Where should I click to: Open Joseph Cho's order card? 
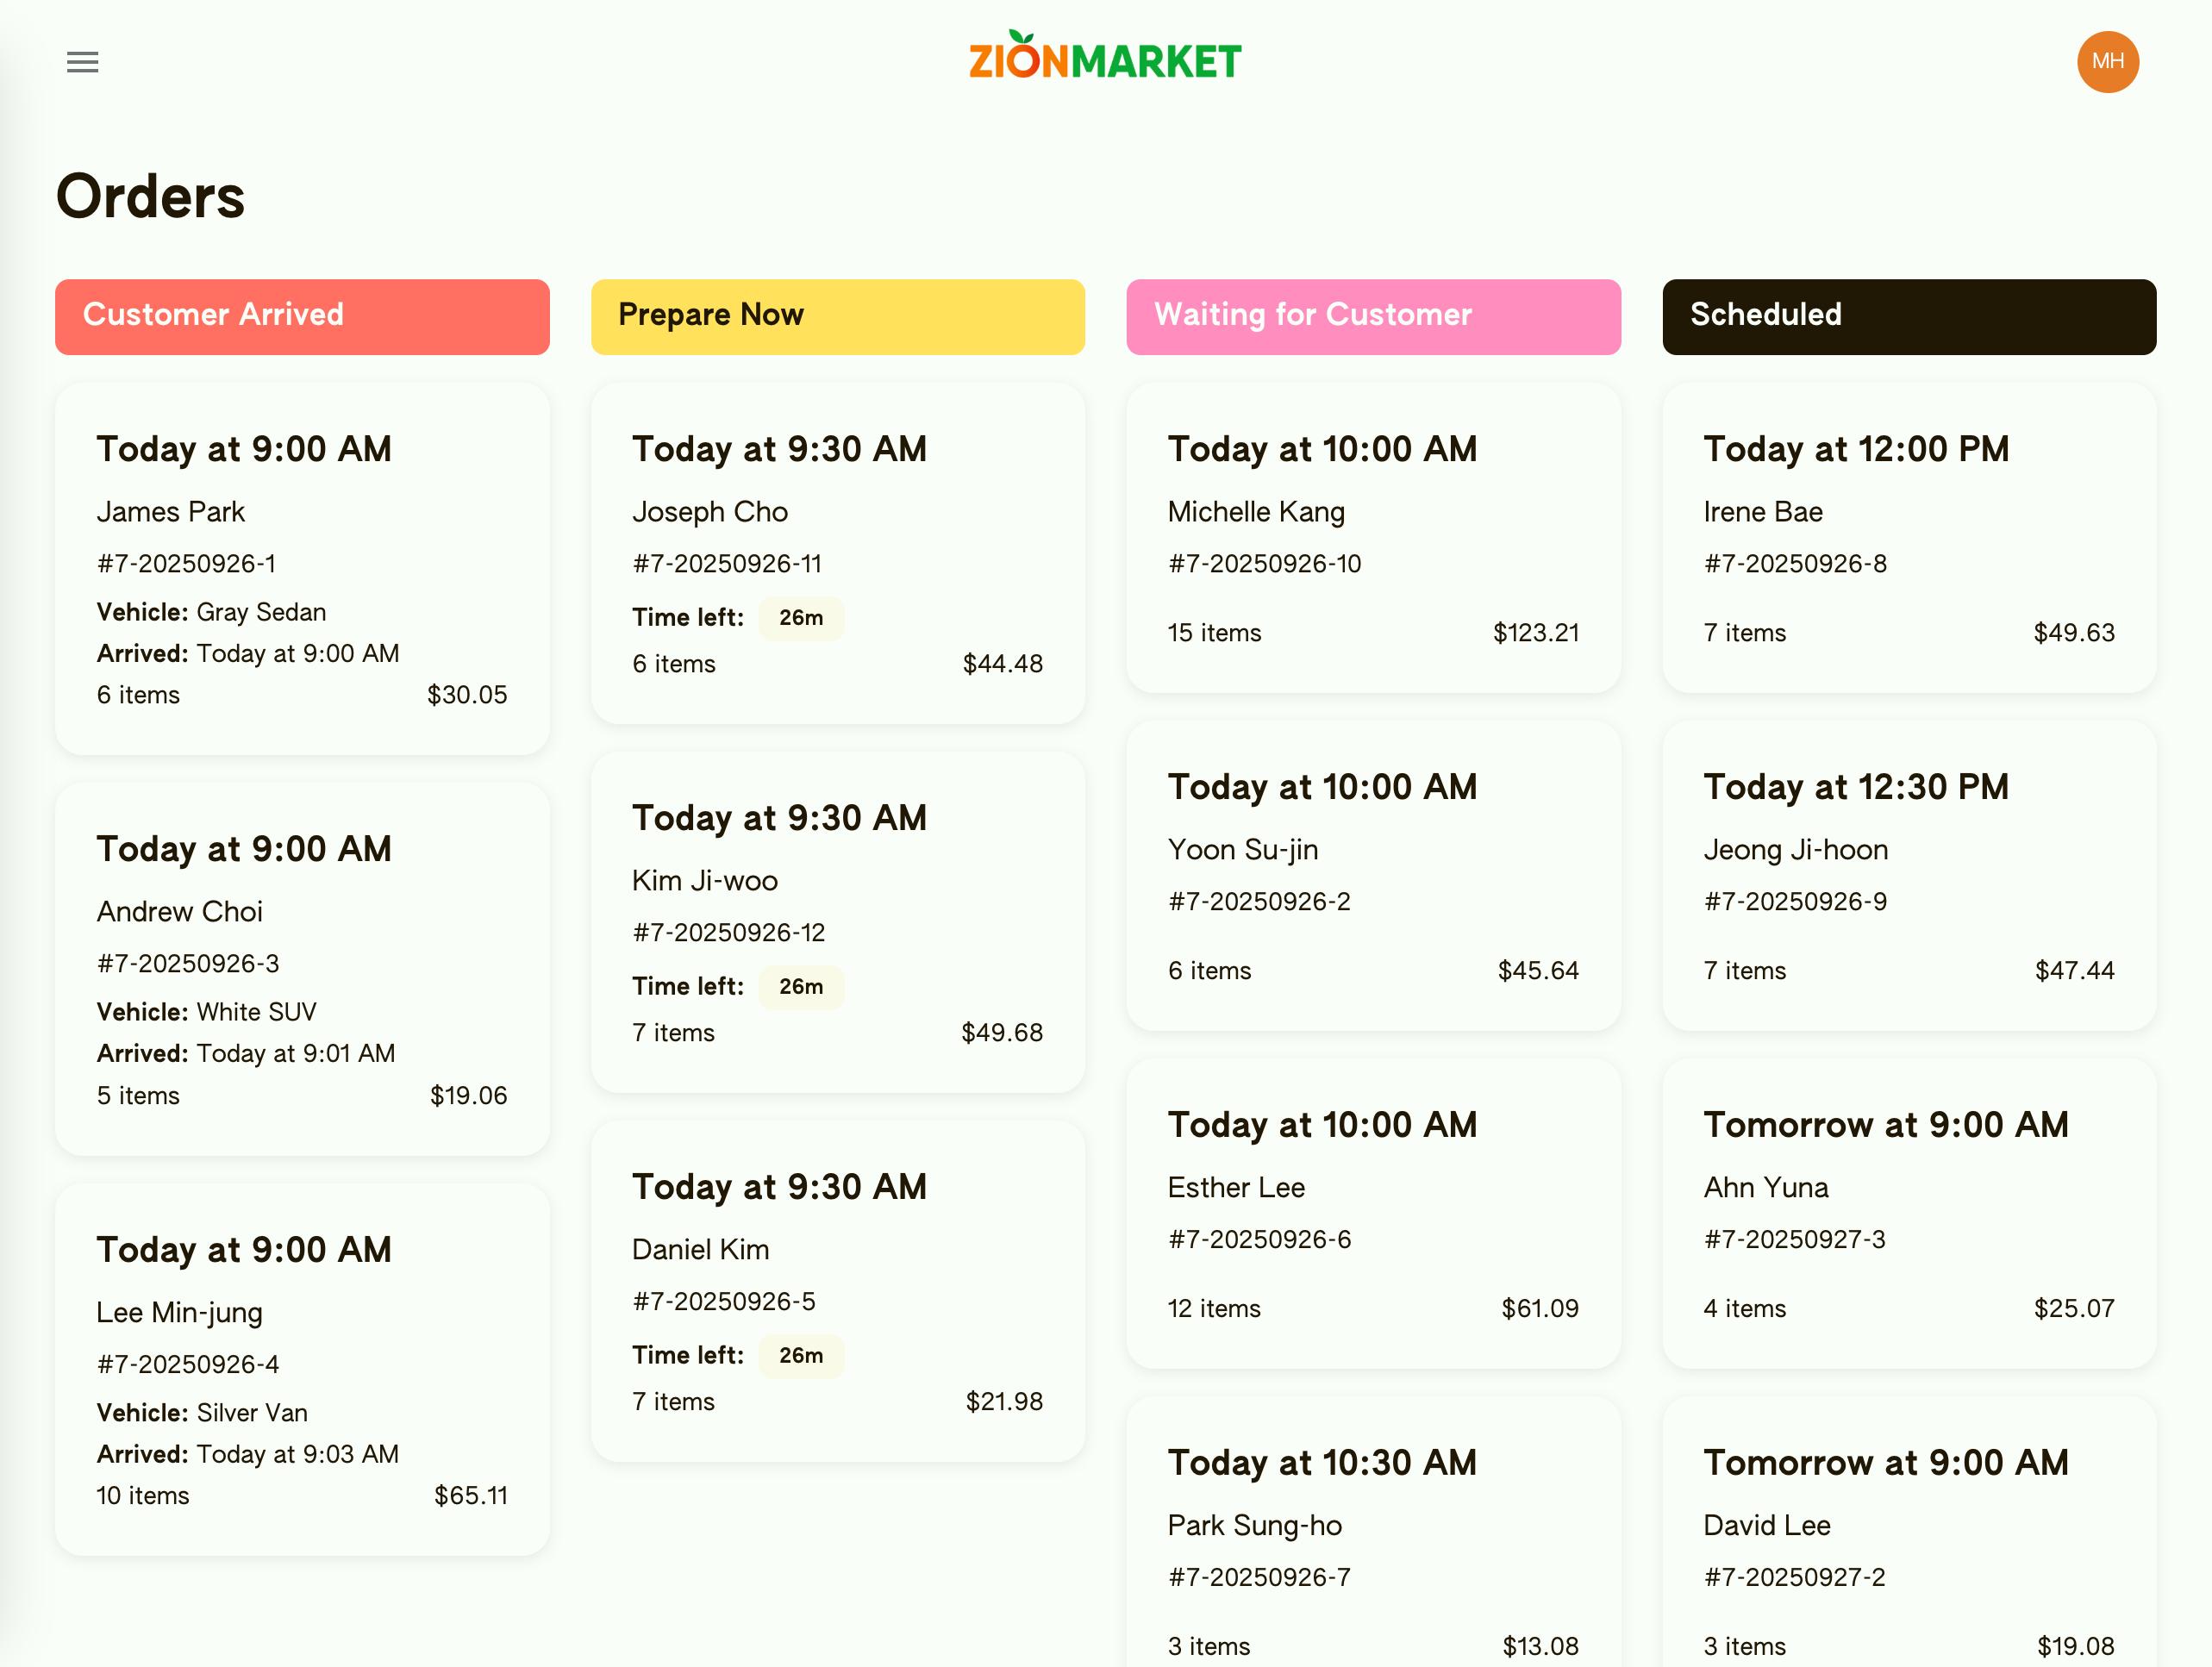click(x=837, y=552)
